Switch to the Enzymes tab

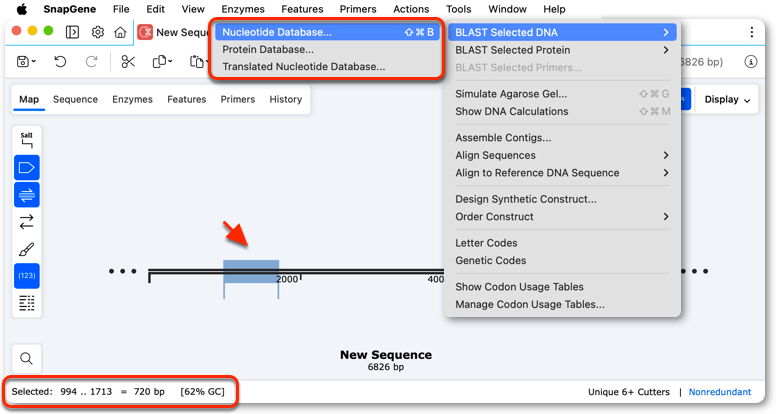[132, 100]
